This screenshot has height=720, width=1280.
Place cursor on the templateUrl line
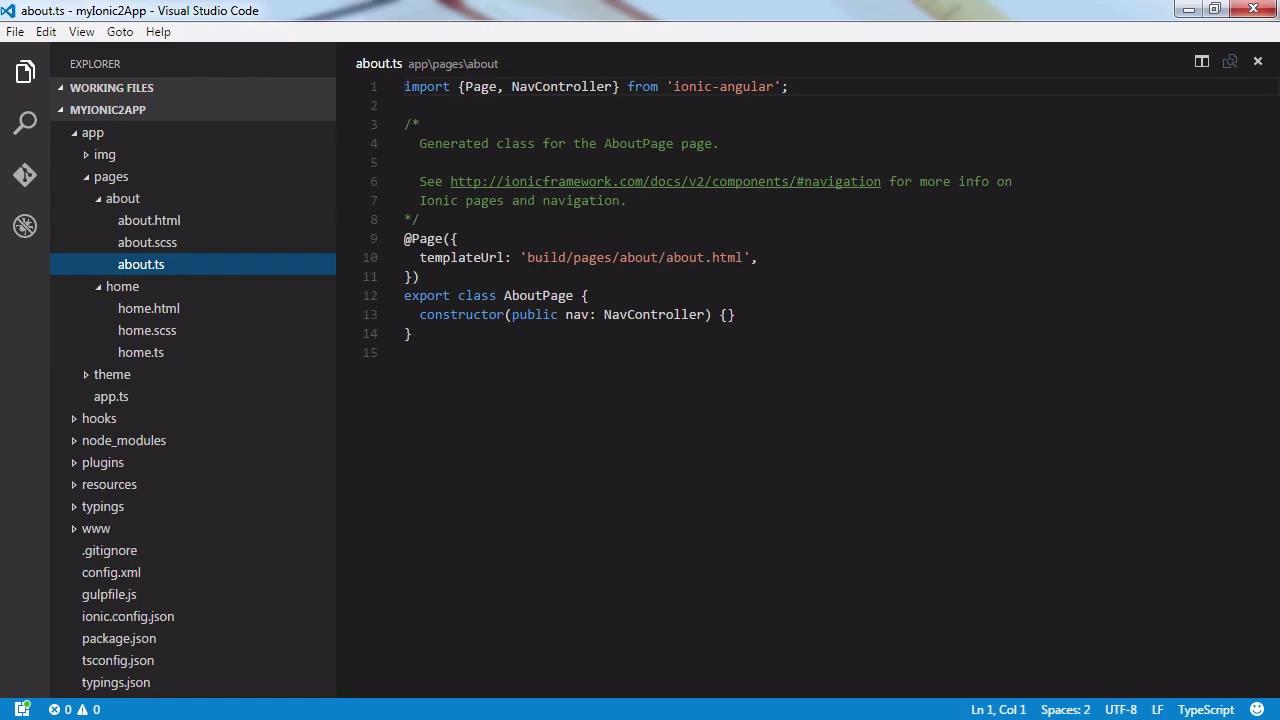click(588, 257)
